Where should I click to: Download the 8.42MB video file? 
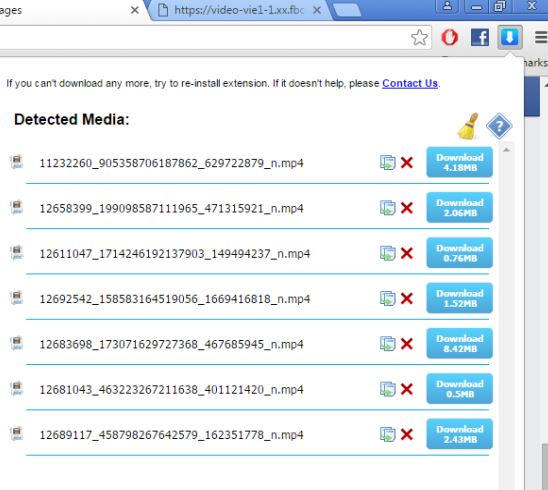[x=460, y=344]
